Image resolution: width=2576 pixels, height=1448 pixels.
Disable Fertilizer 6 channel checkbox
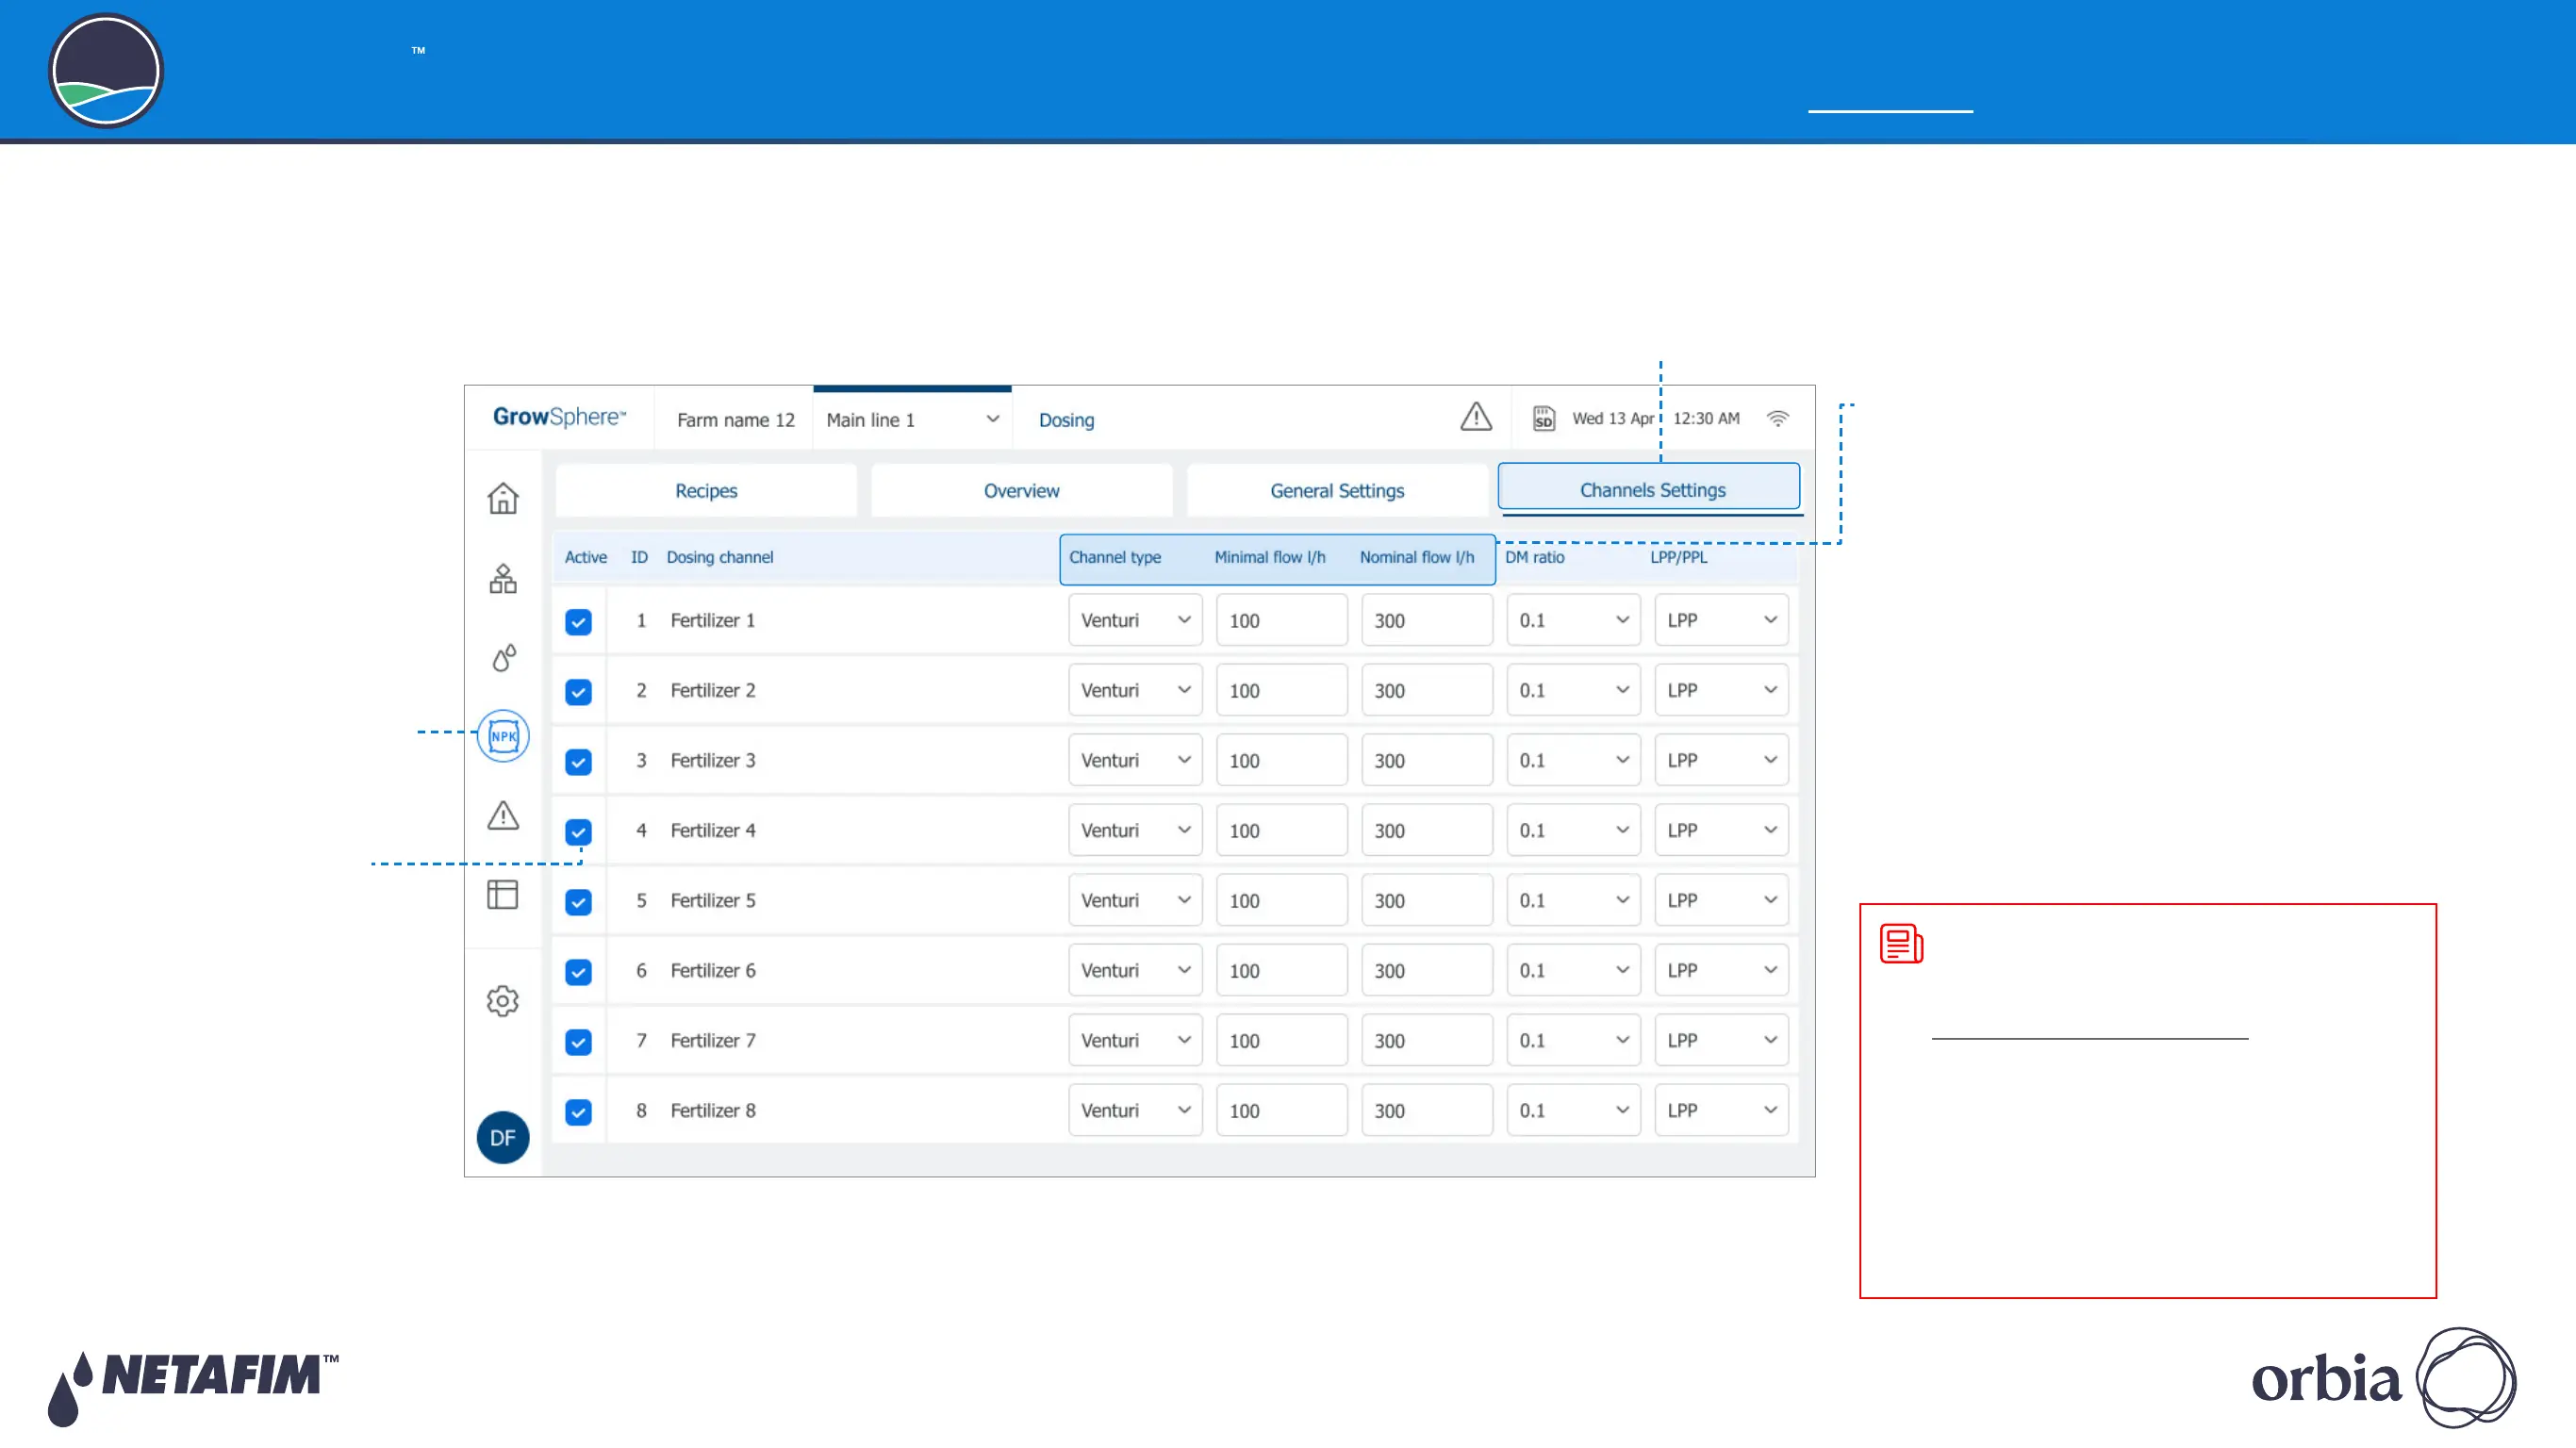[578, 972]
